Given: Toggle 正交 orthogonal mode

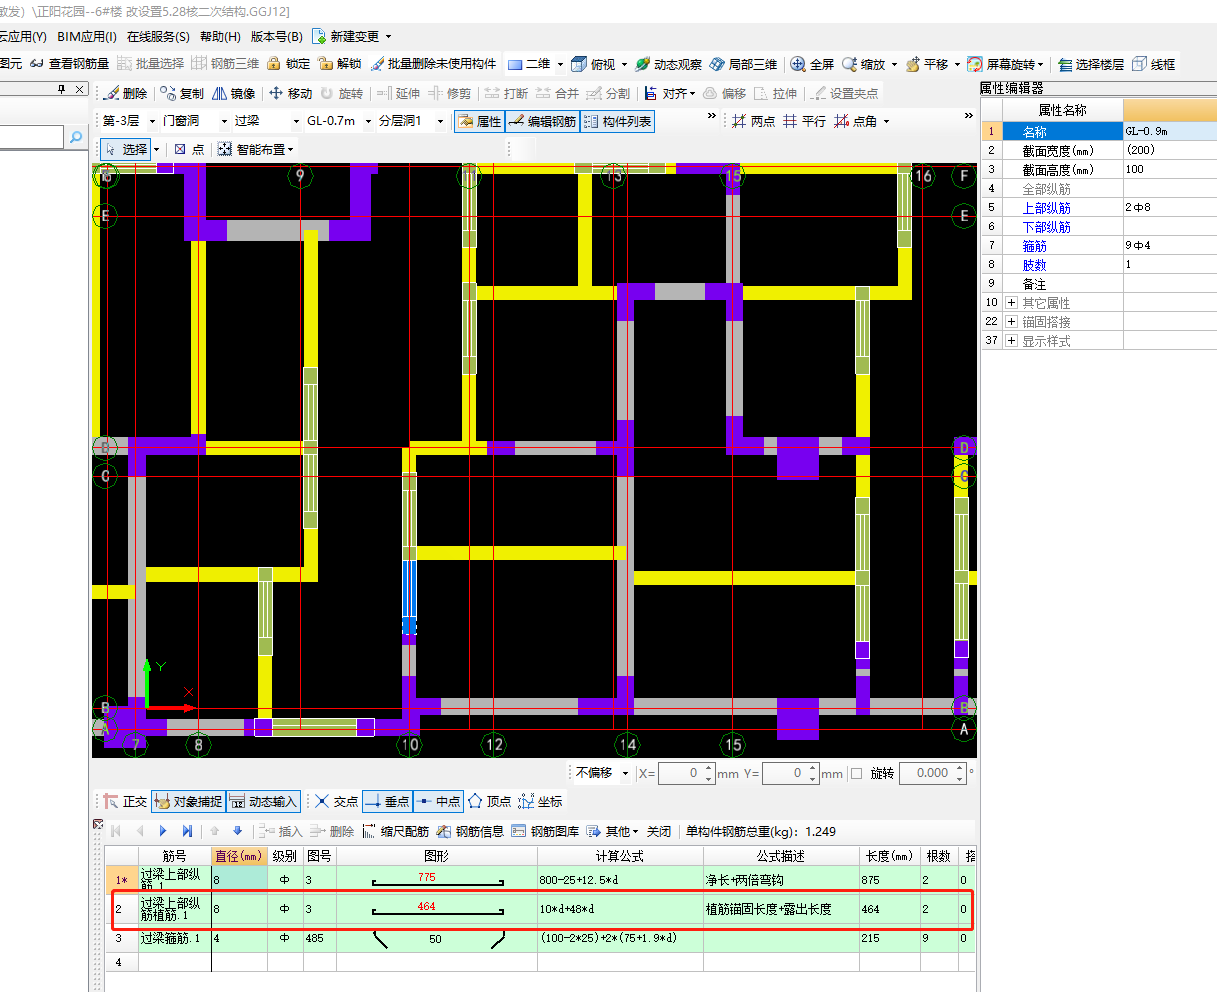Looking at the screenshot, I should click(x=125, y=801).
